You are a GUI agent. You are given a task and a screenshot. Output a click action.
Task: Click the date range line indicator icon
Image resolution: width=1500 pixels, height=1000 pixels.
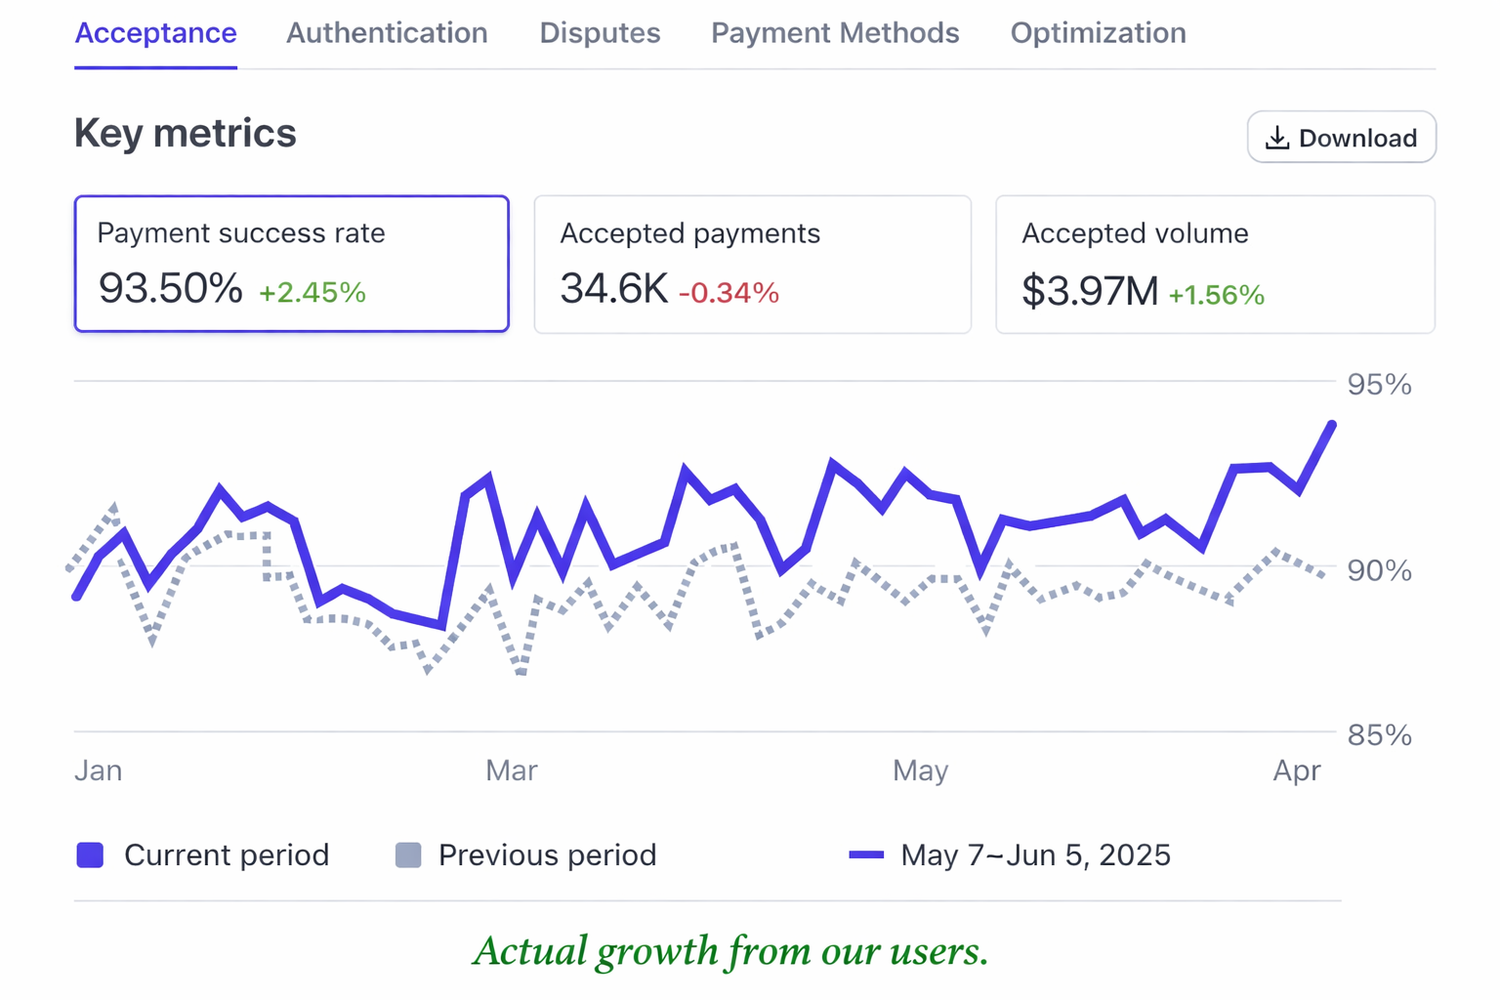click(866, 855)
